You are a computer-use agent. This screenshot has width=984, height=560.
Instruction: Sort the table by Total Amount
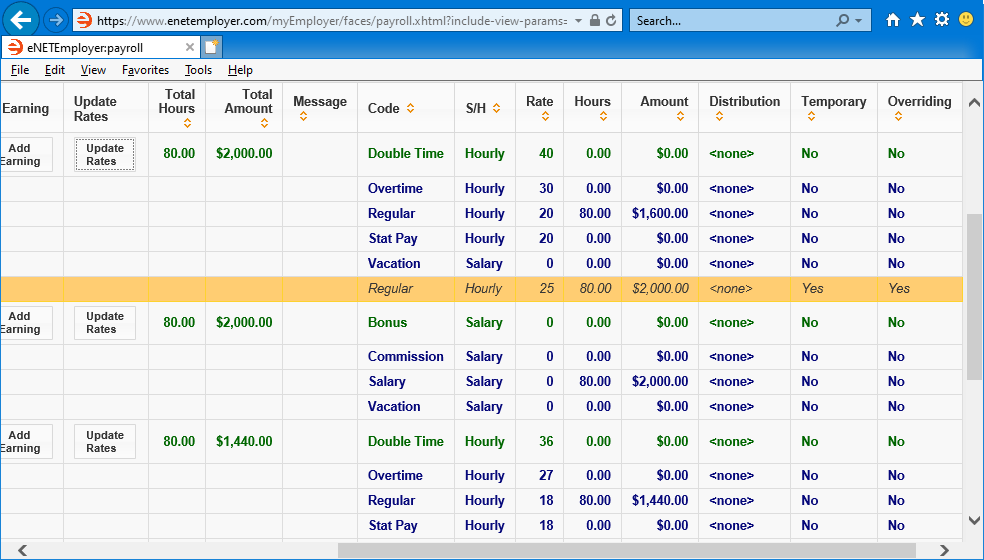pos(264,123)
